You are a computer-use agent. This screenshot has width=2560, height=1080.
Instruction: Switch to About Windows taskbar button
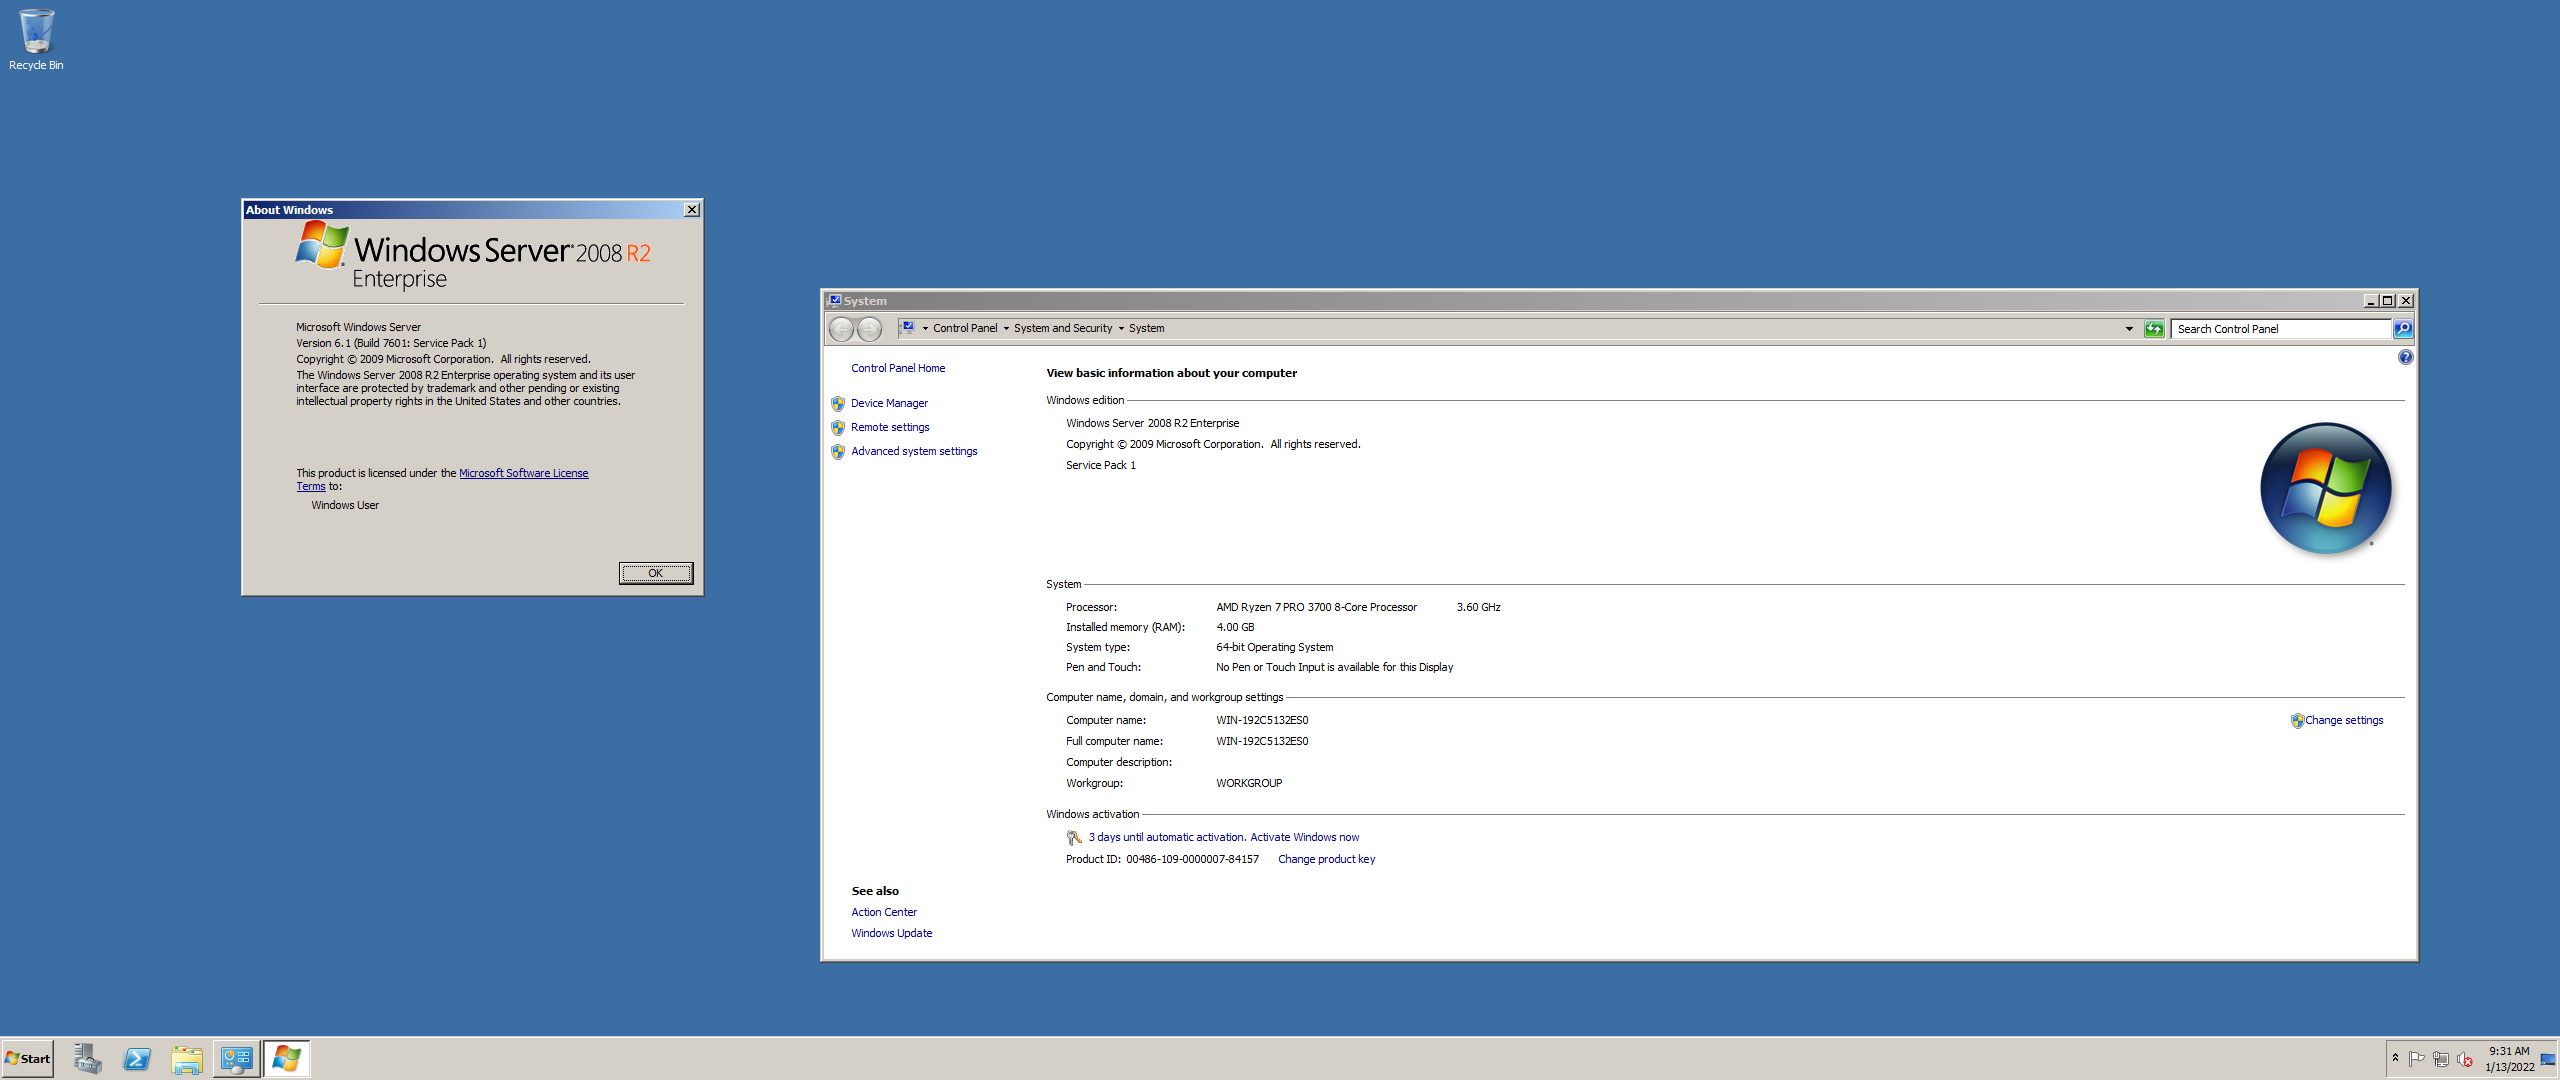click(x=287, y=1059)
